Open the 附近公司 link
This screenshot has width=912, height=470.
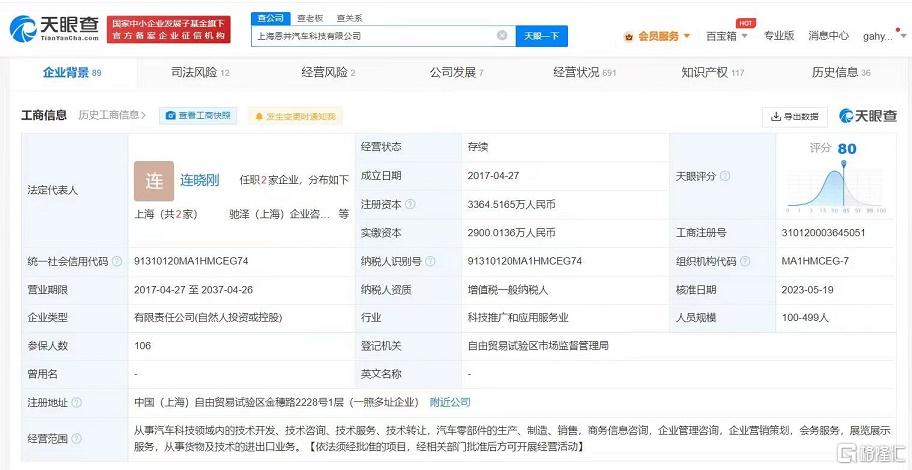point(450,402)
